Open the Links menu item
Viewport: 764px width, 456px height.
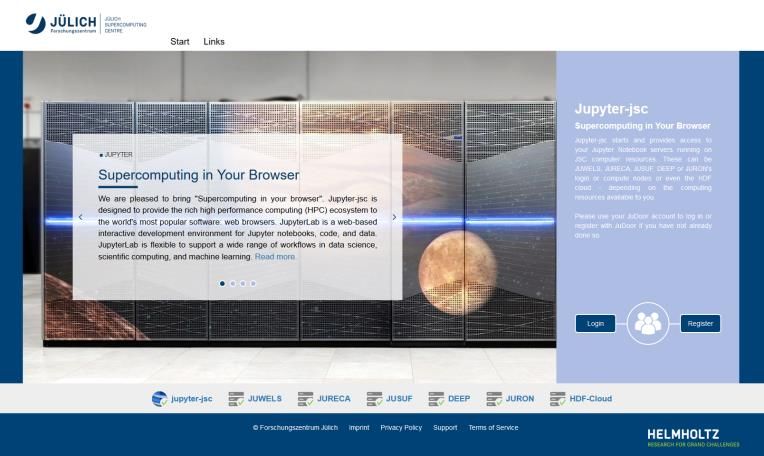214,41
